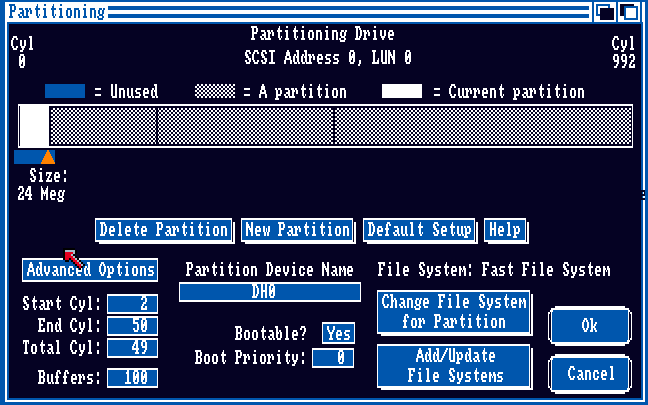648x405 pixels.
Task: Click the window zoom gadget in title bar
Action: pyautogui.click(x=606, y=12)
